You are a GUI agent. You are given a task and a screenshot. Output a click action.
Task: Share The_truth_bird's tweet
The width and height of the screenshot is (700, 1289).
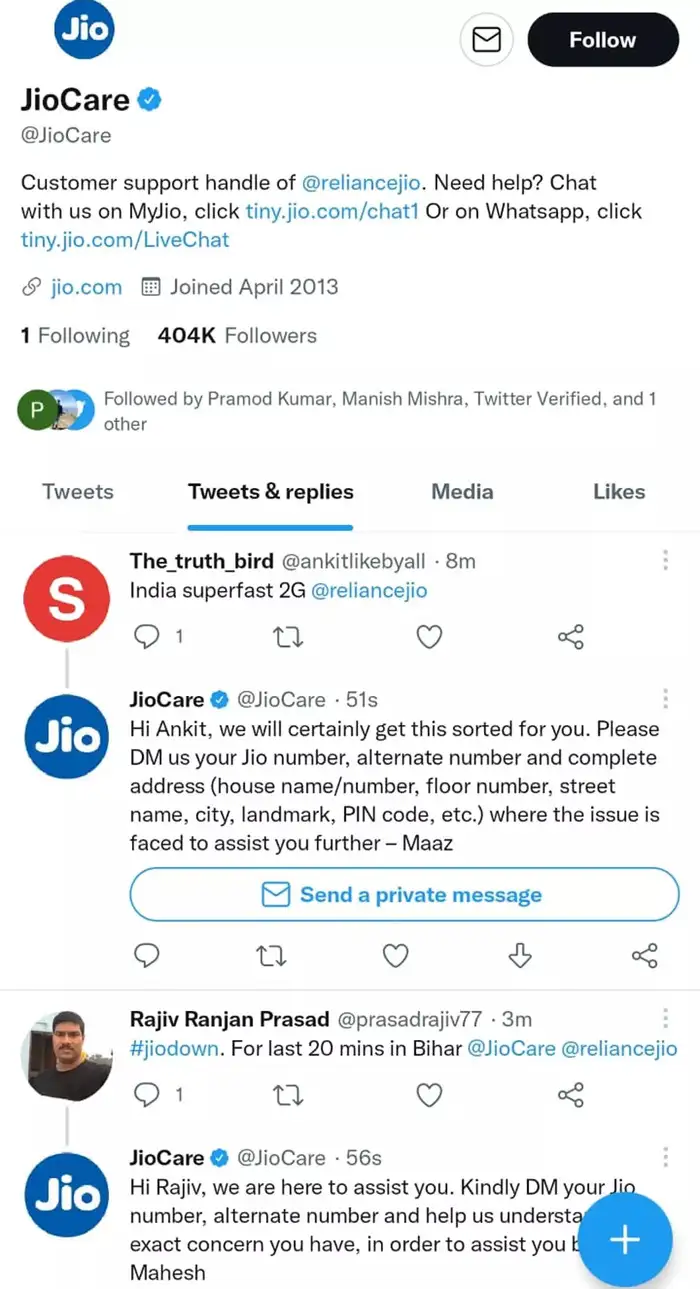[x=570, y=636]
